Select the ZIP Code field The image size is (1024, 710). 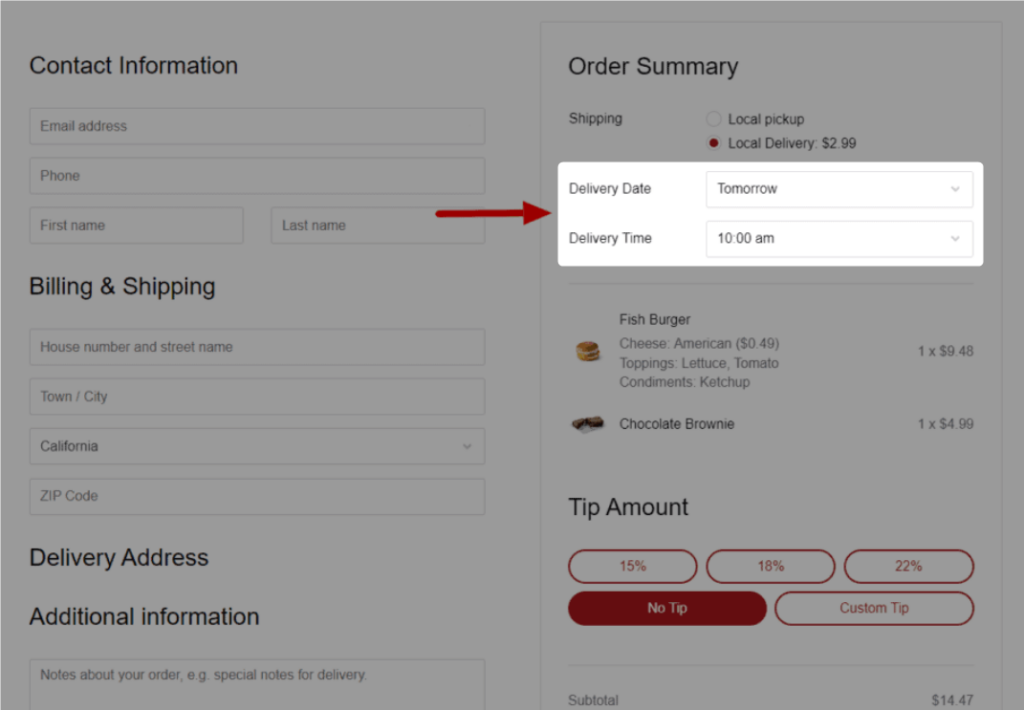pyautogui.click(x=256, y=496)
